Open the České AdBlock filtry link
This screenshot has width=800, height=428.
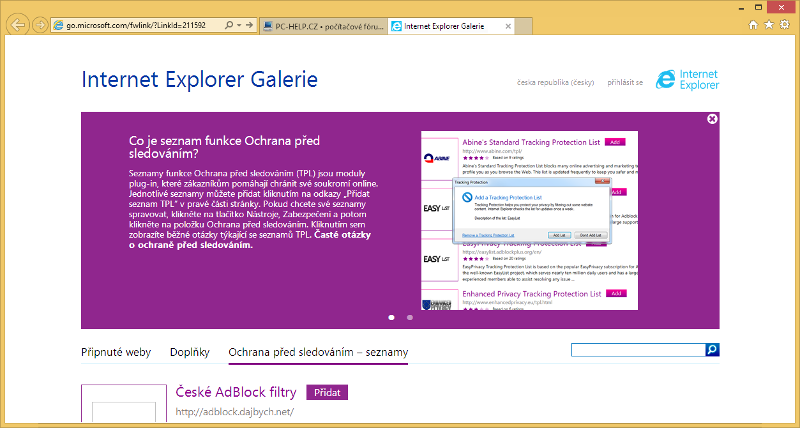coord(235,392)
